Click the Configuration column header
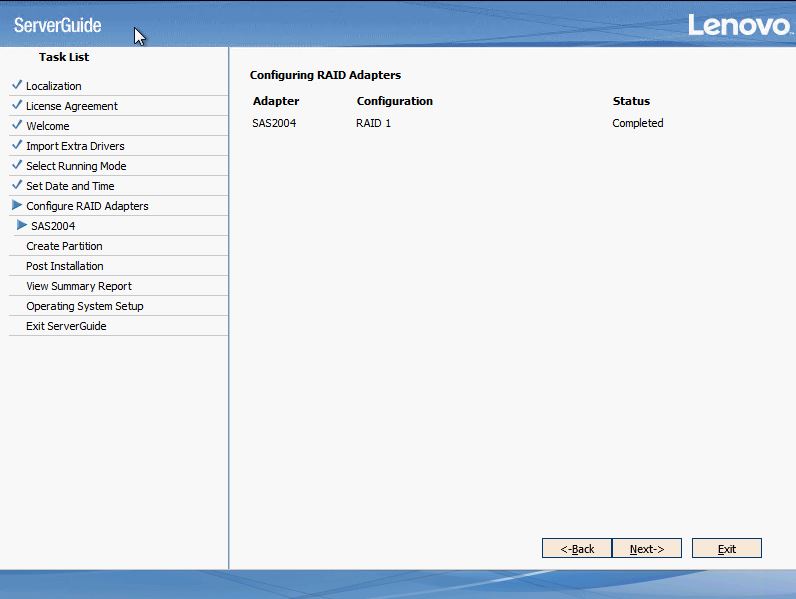 pos(395,101)
